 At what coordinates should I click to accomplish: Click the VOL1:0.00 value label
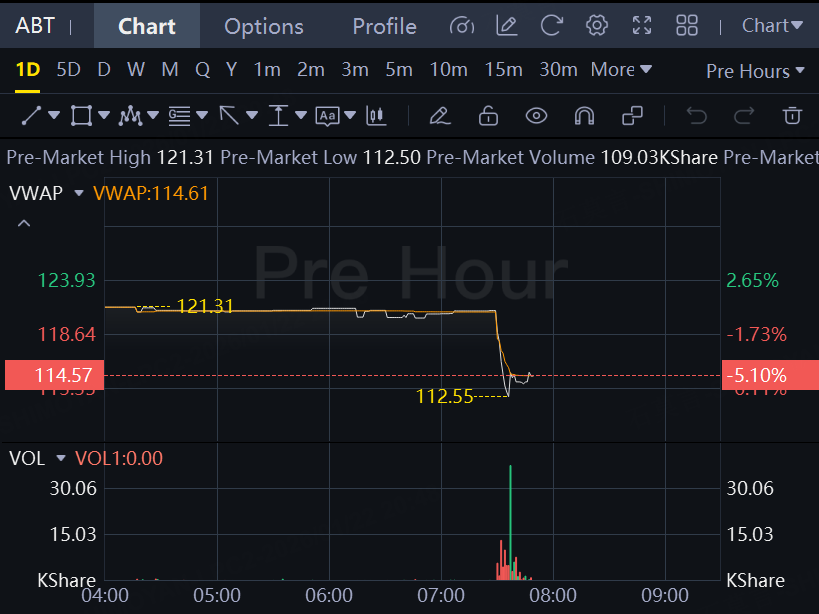[119, 458]
